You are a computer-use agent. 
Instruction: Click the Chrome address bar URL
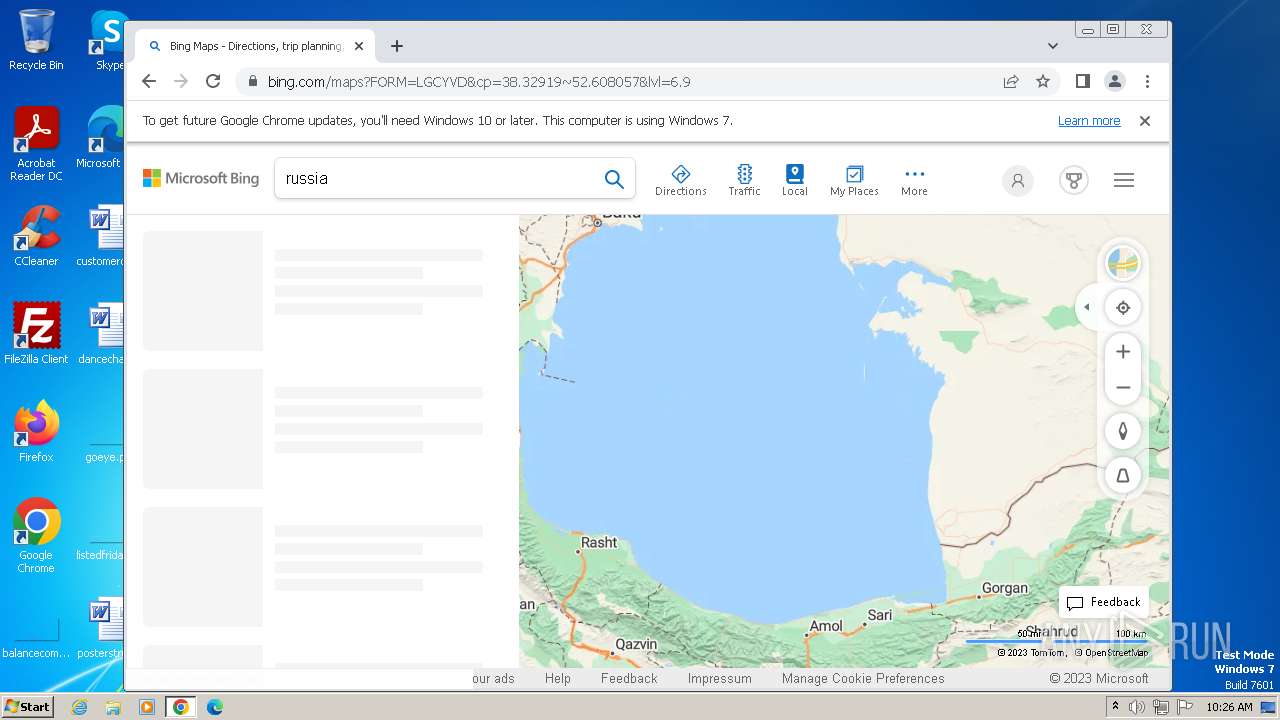(479, 82)
